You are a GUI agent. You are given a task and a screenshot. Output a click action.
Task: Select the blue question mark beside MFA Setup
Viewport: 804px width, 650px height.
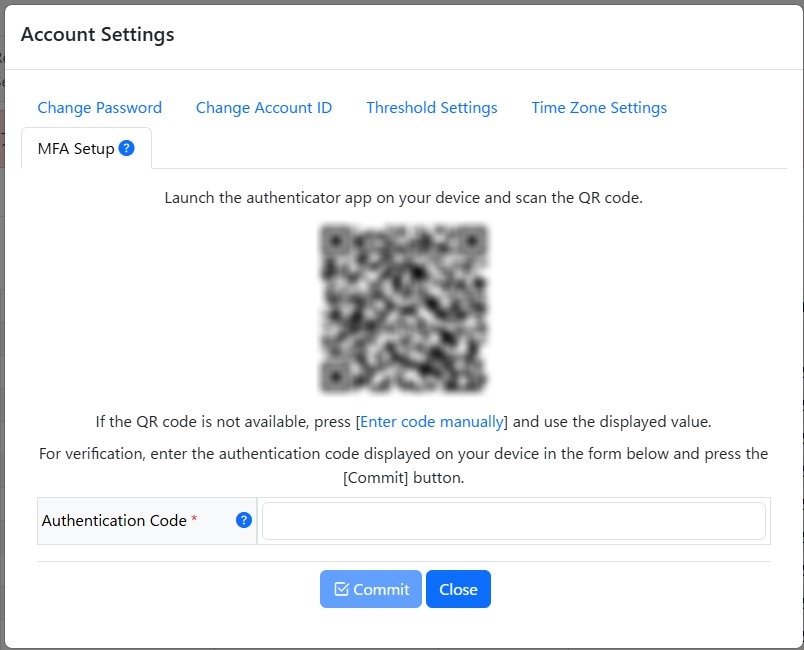125,147
